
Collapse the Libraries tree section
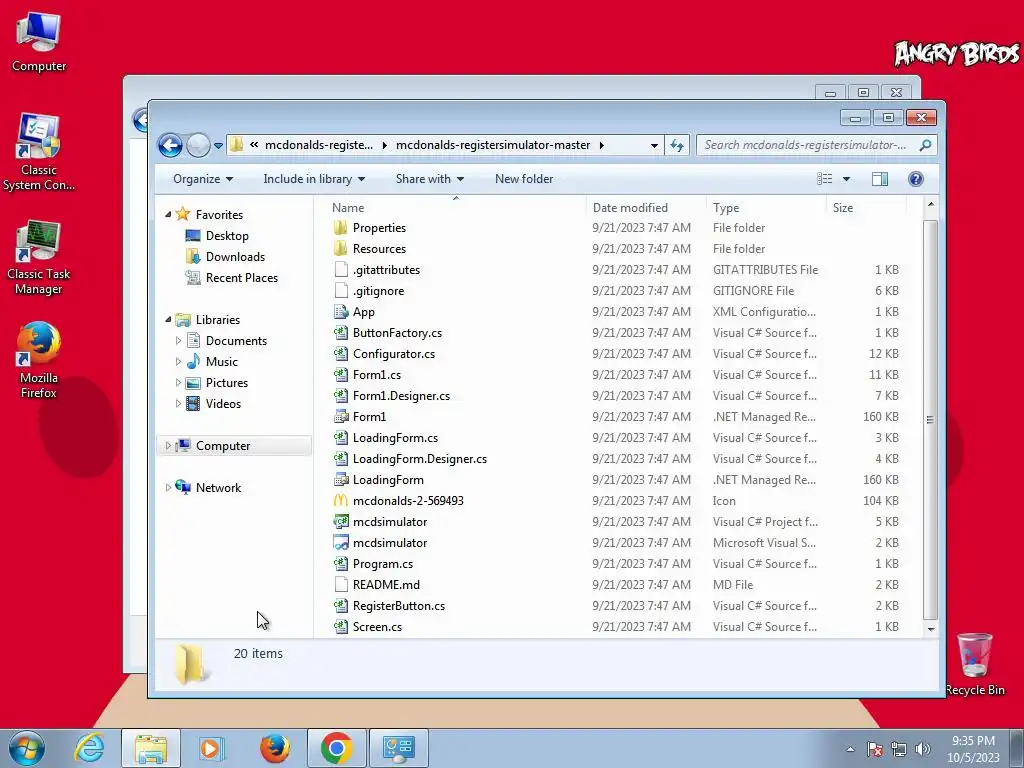pyautogui.click(x=168, y=319)
